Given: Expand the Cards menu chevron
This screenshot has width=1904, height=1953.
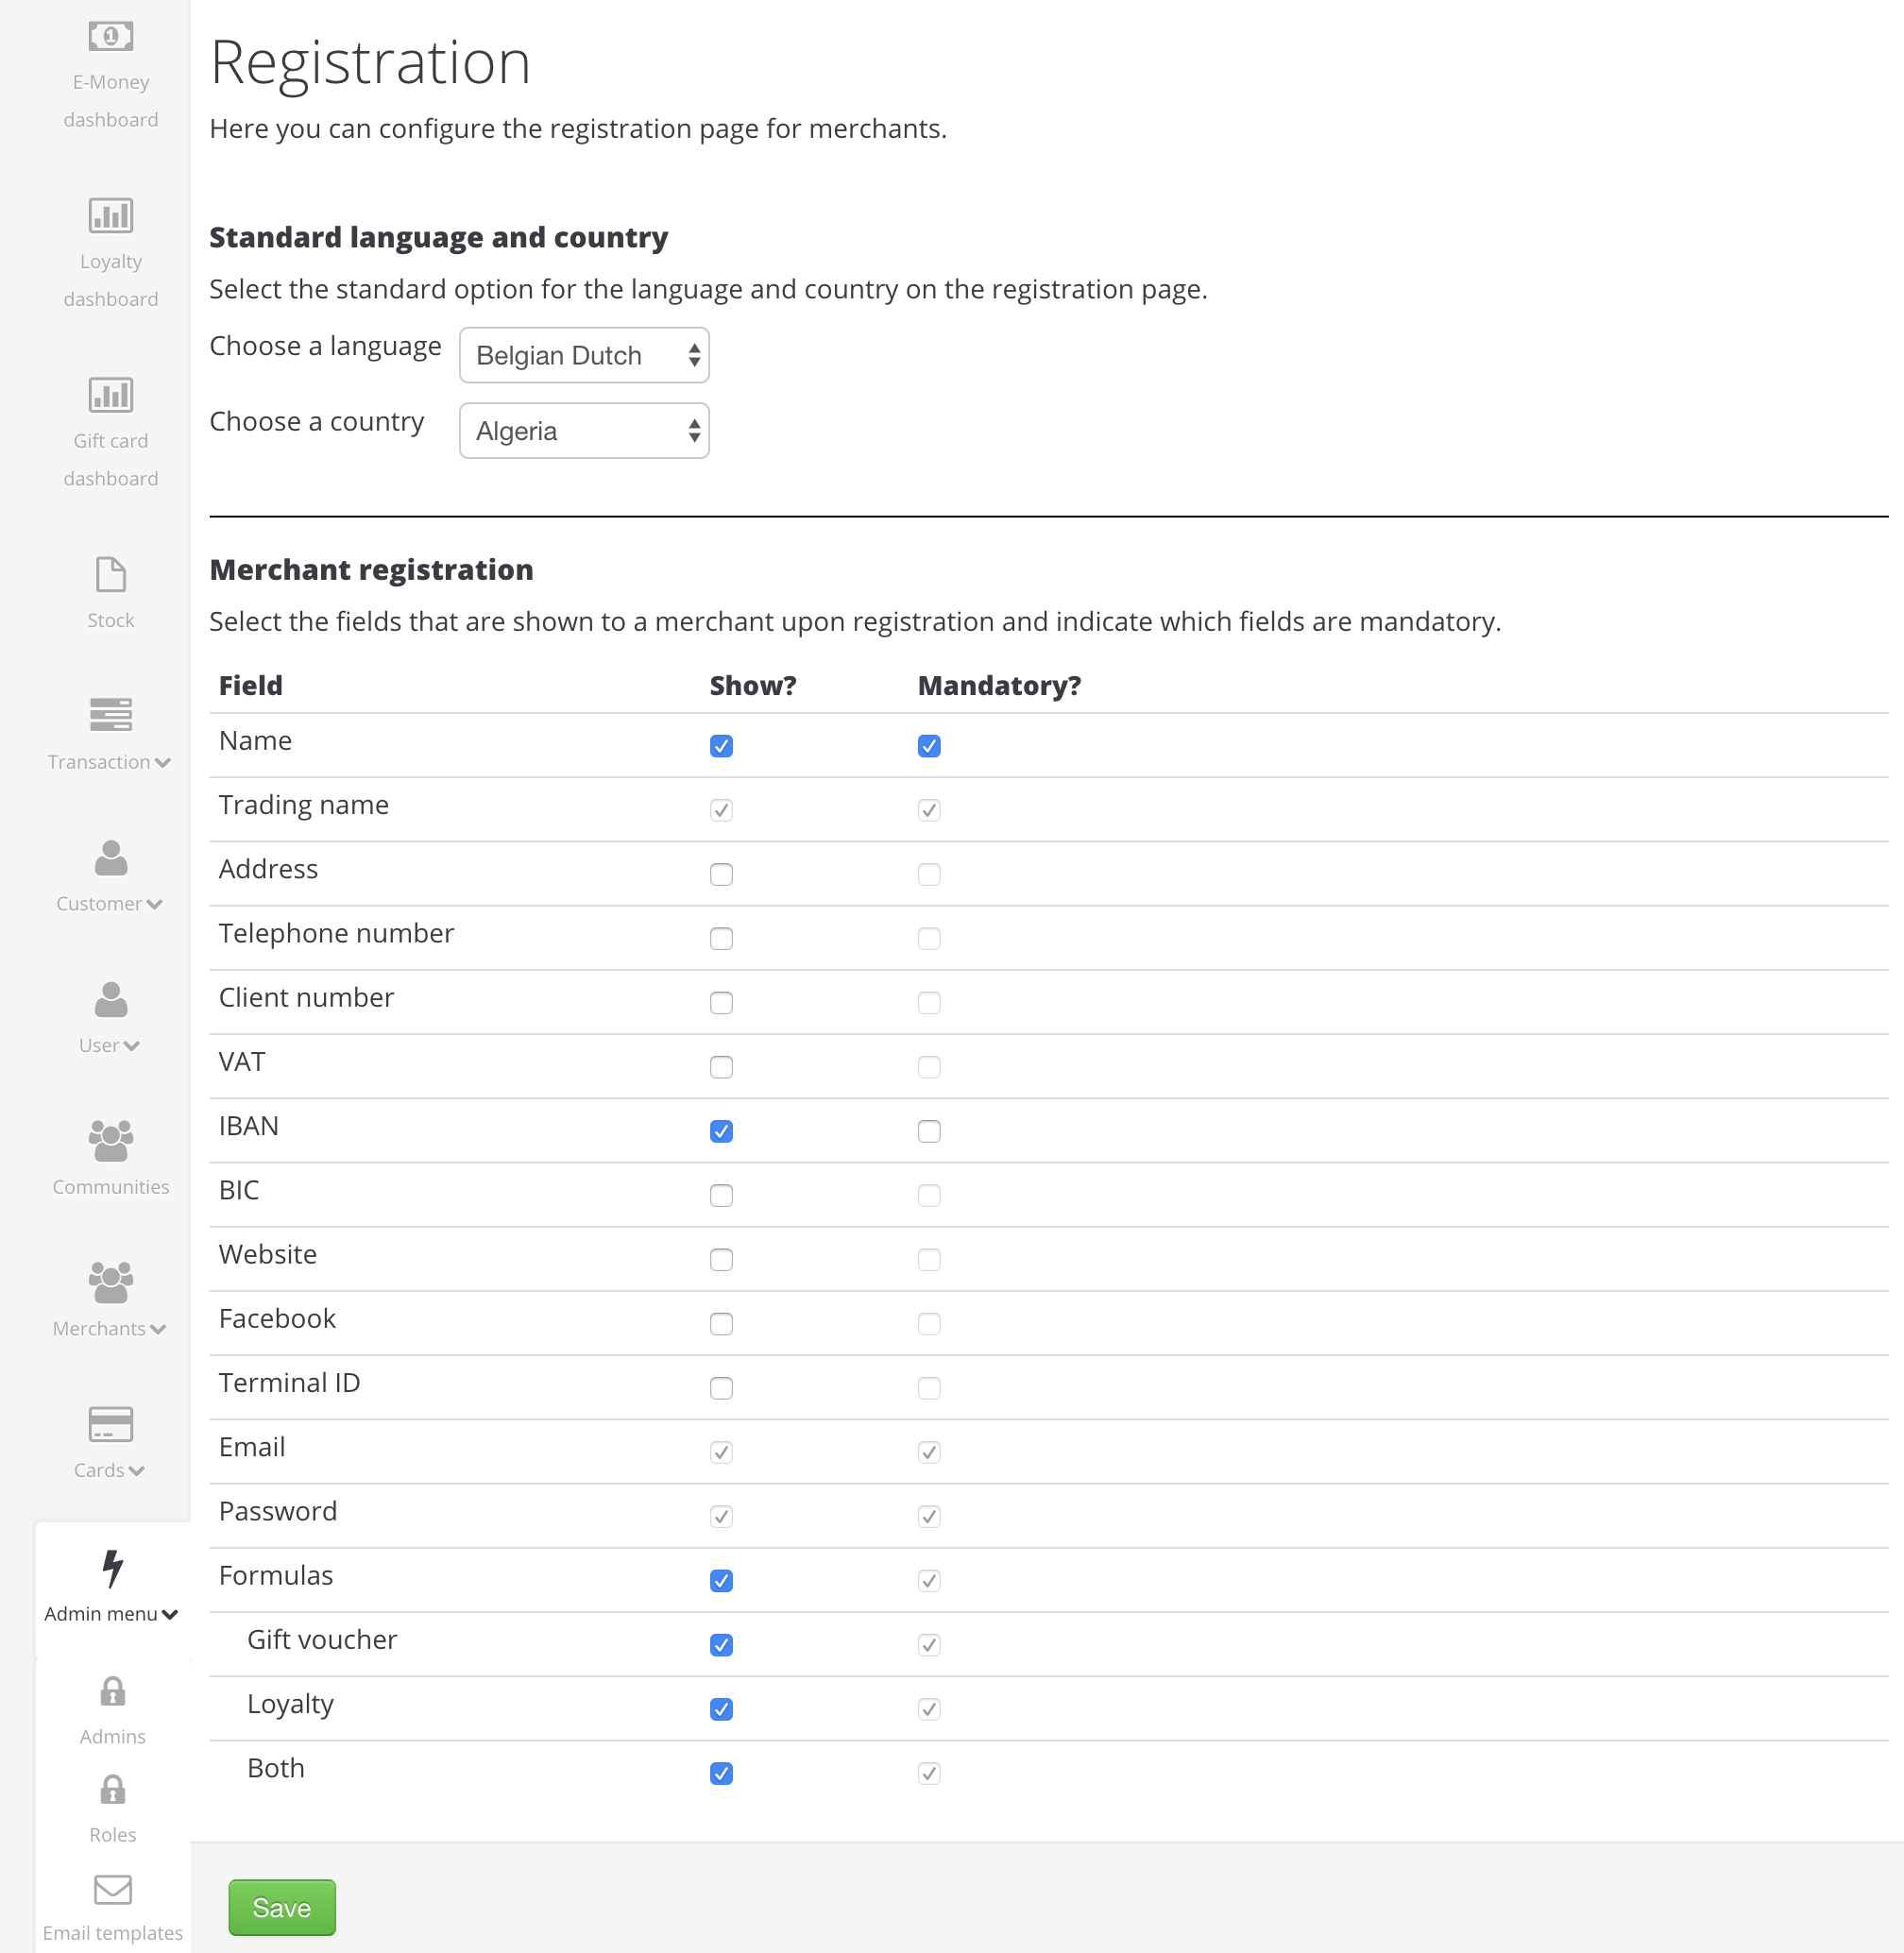Looking at the screenshot, I should click(137, 1471).
